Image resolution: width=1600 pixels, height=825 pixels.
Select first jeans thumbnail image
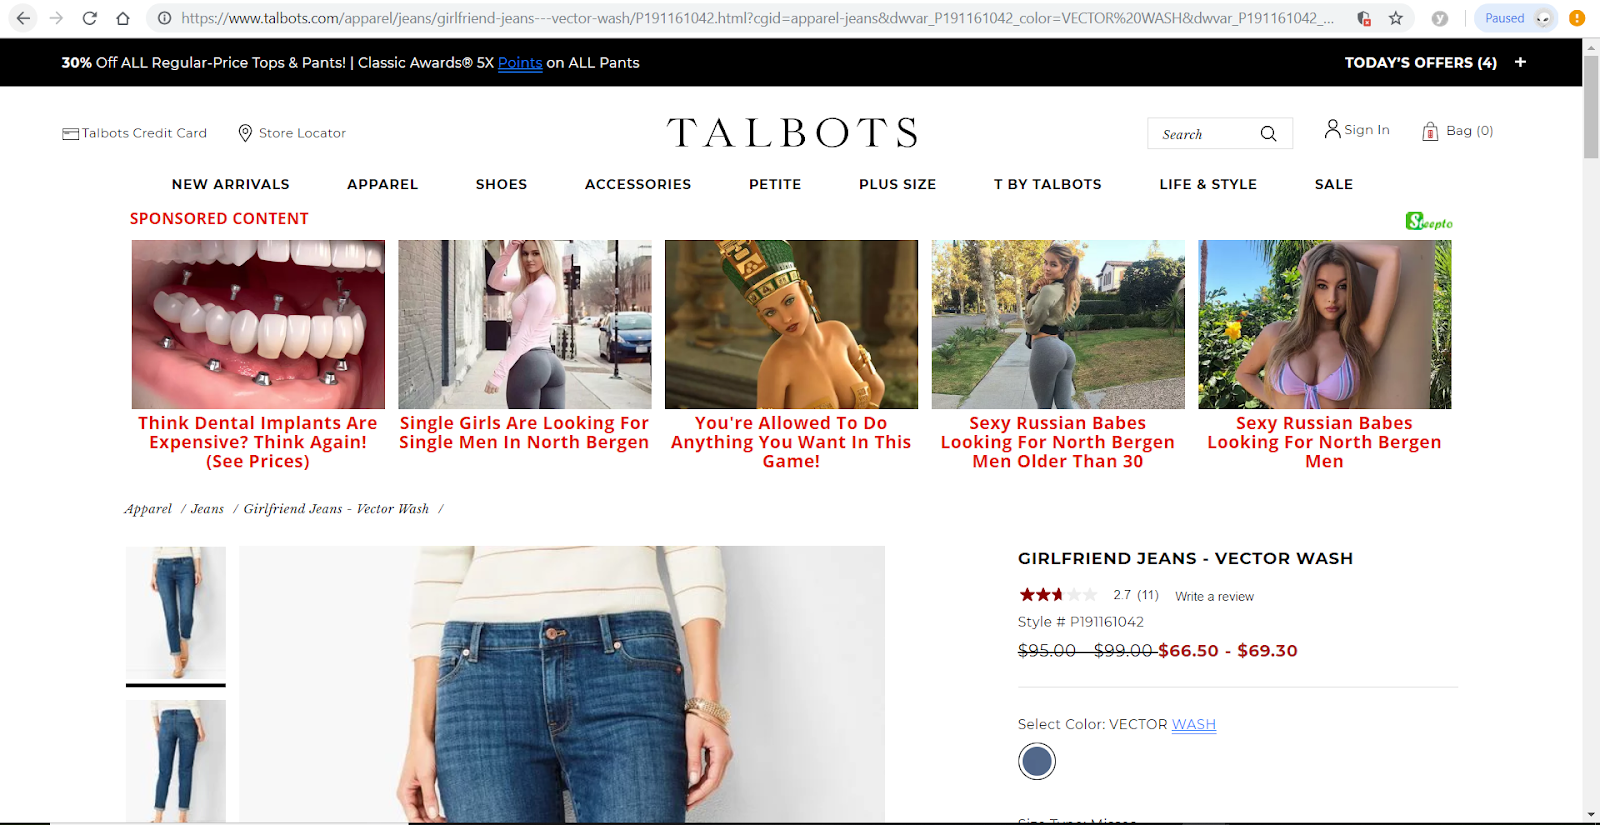tap(176, 613)
